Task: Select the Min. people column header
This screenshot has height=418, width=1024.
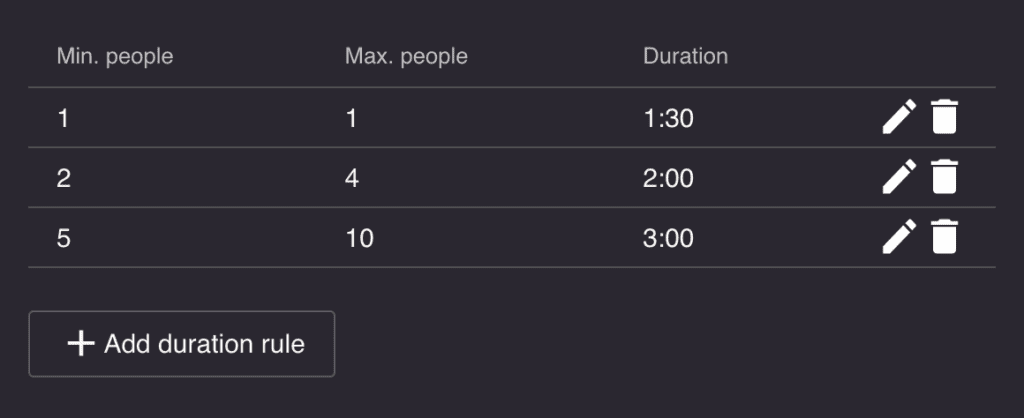Action: point(115,56)
